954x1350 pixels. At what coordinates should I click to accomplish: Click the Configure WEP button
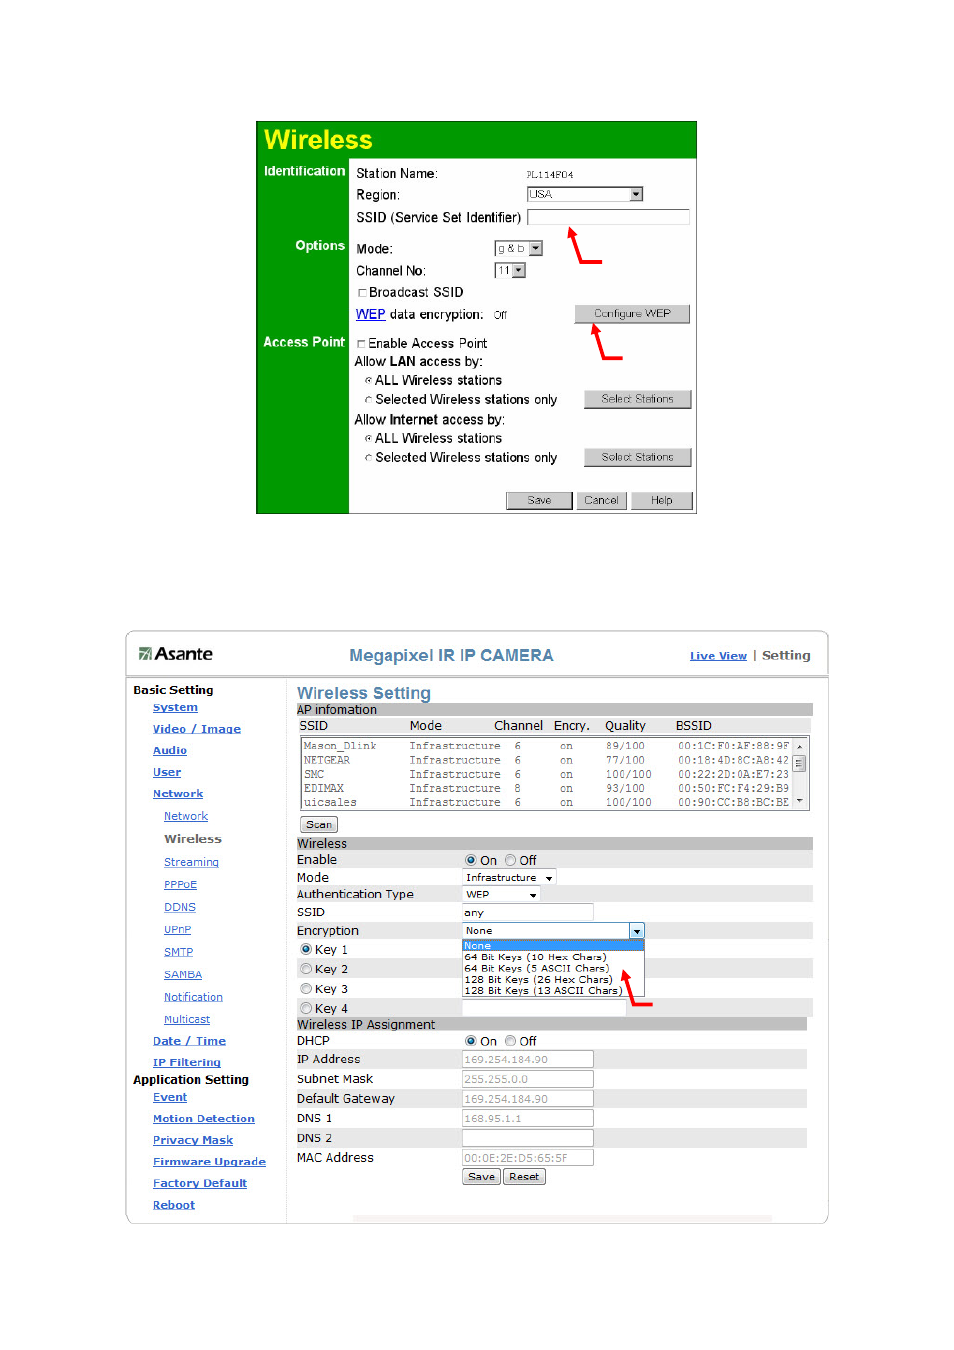pos(632,314)
